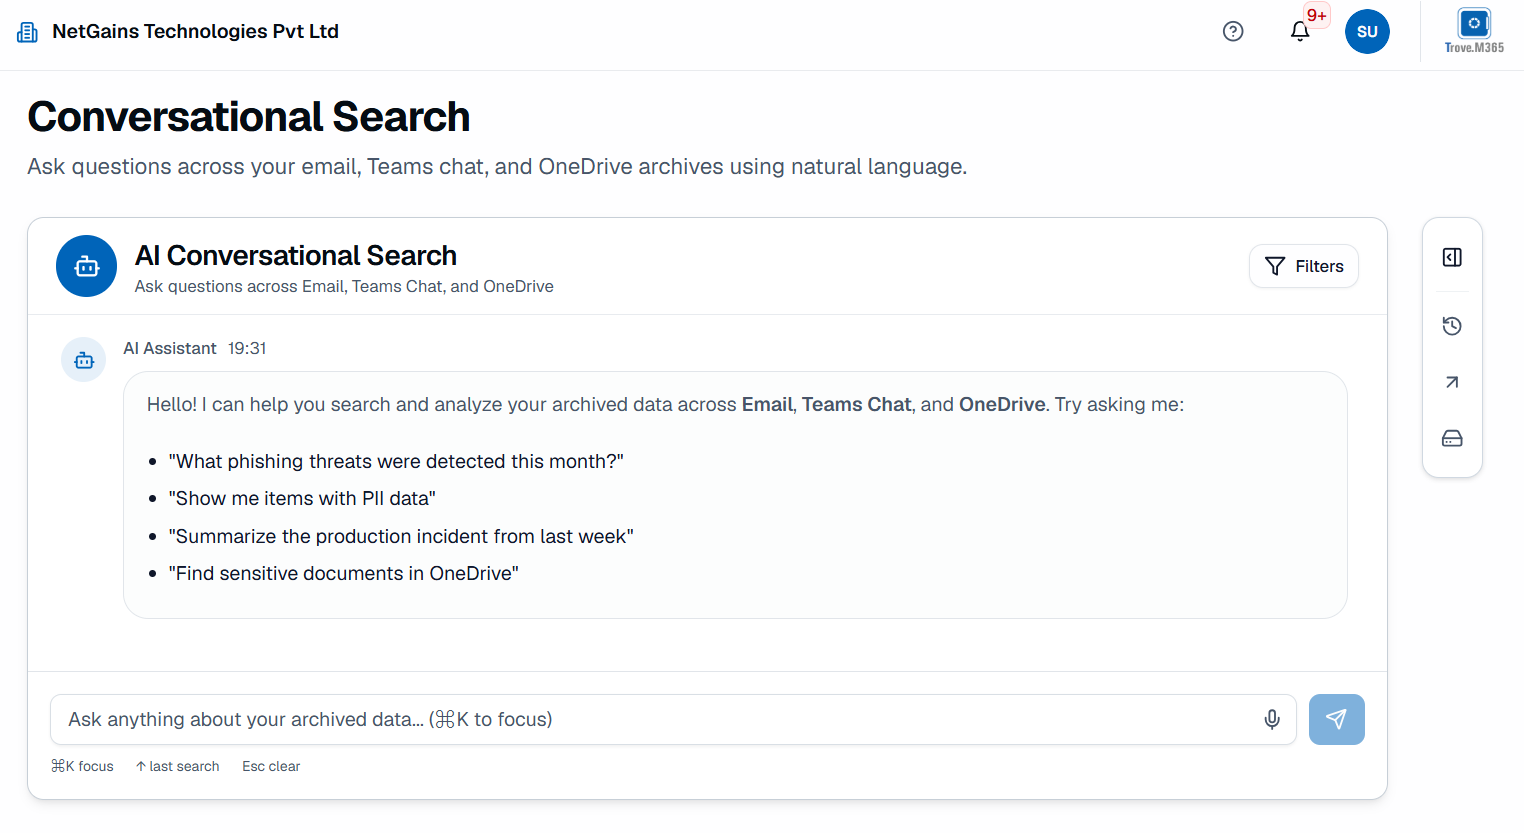The width and height of the screenshot is (1524, 833).
Task: Open the Trove.M365 app switcher
Action: tap(1474, 31)
